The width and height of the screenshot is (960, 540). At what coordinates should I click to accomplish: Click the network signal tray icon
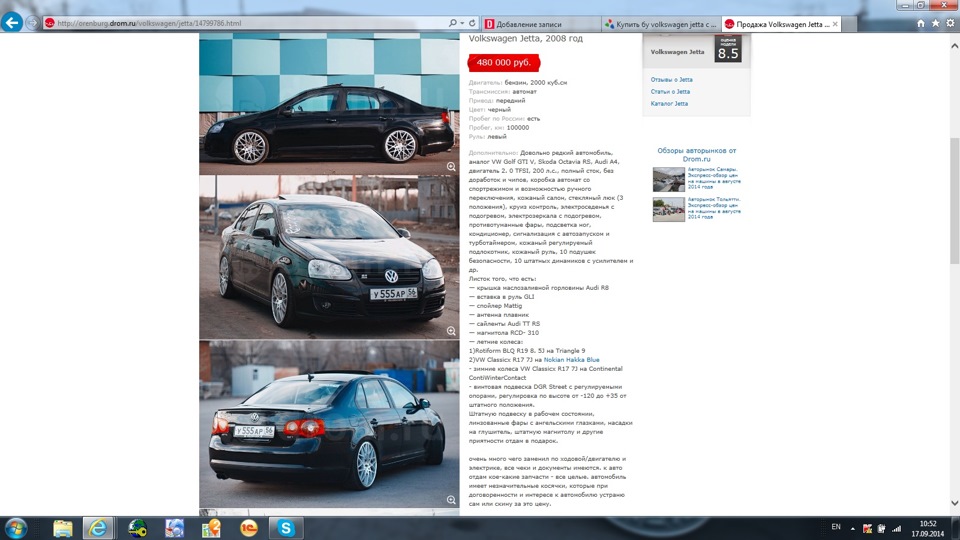coord(896,528)
